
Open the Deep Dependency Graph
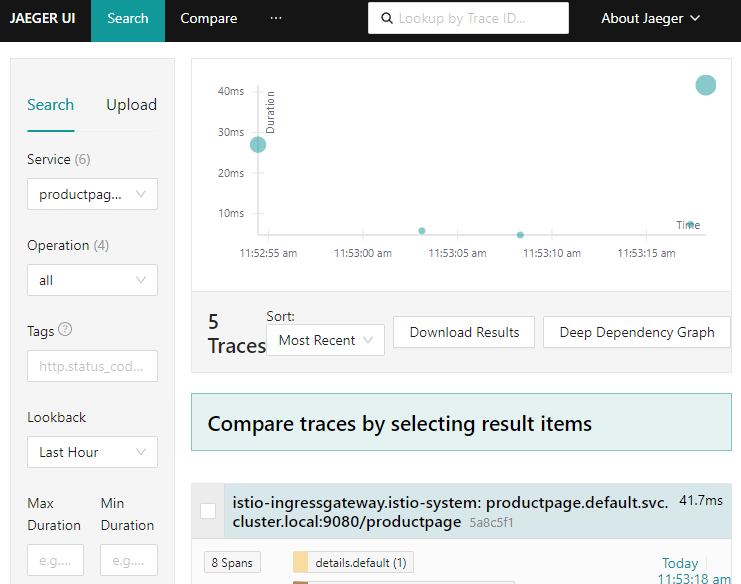[x=637, y=332]
